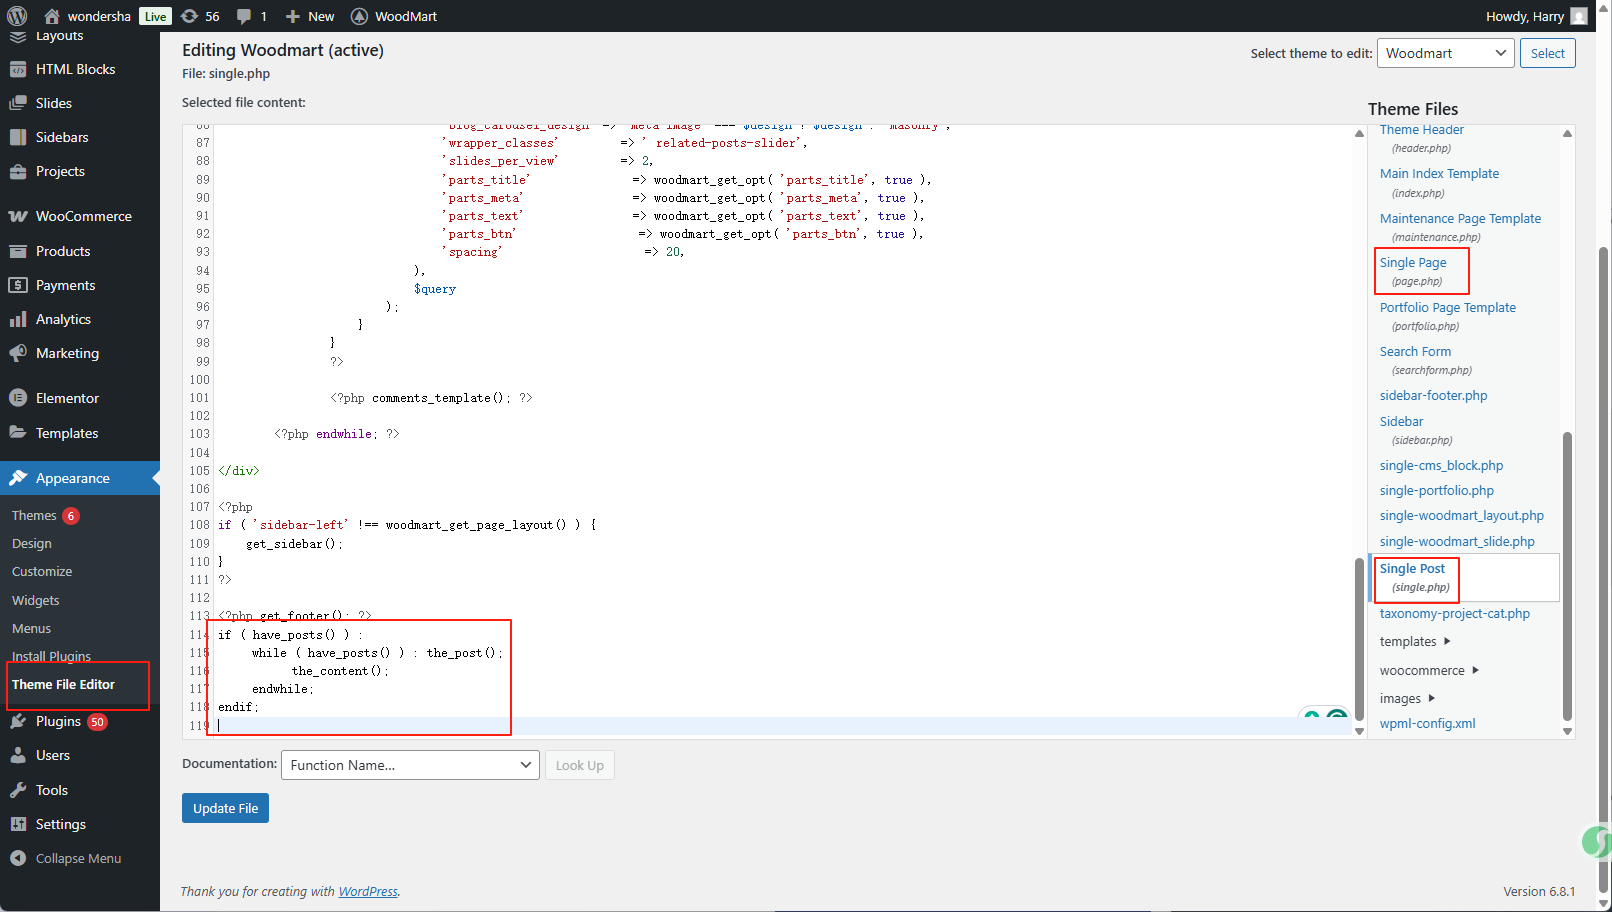
Task: Open the theme selector dropdown showing Woodmart
Action: click(x=1445, y=53)
